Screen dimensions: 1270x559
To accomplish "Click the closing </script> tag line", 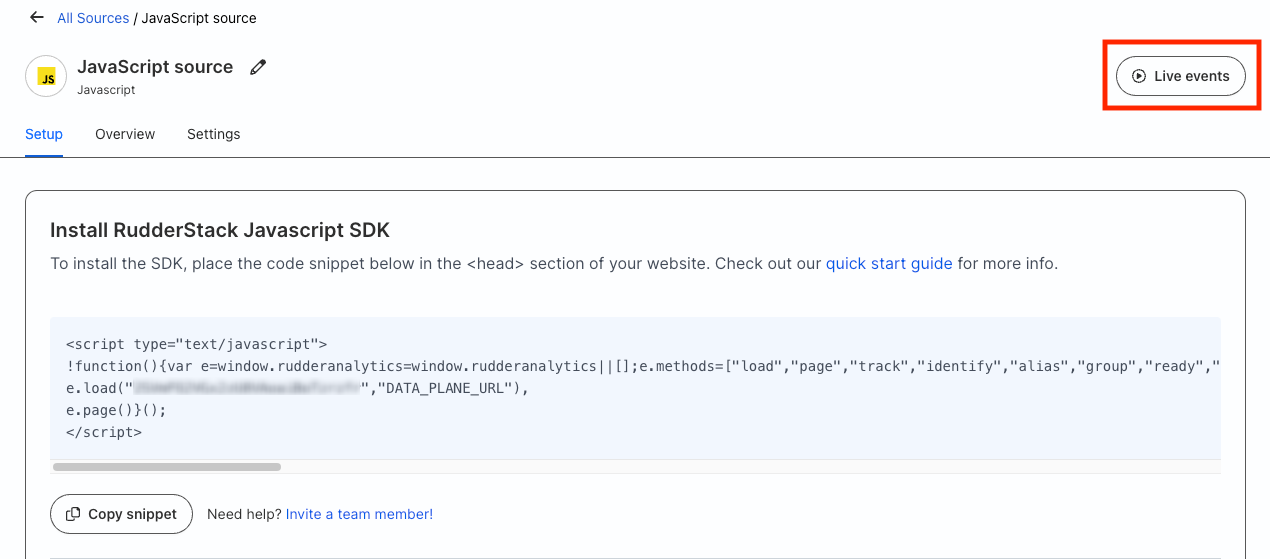I will (x=104, y=432).
